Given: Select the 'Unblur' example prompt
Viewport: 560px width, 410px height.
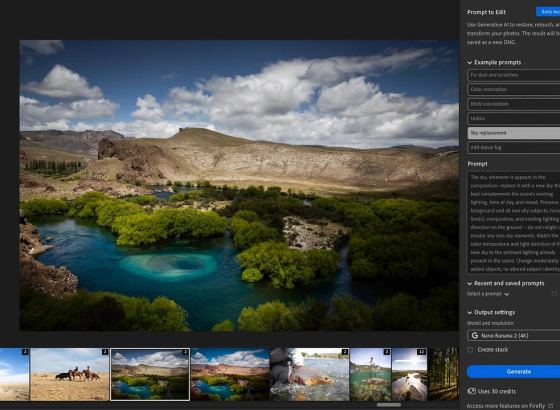Looking at the screenshot, I should (x=514, y=118).
